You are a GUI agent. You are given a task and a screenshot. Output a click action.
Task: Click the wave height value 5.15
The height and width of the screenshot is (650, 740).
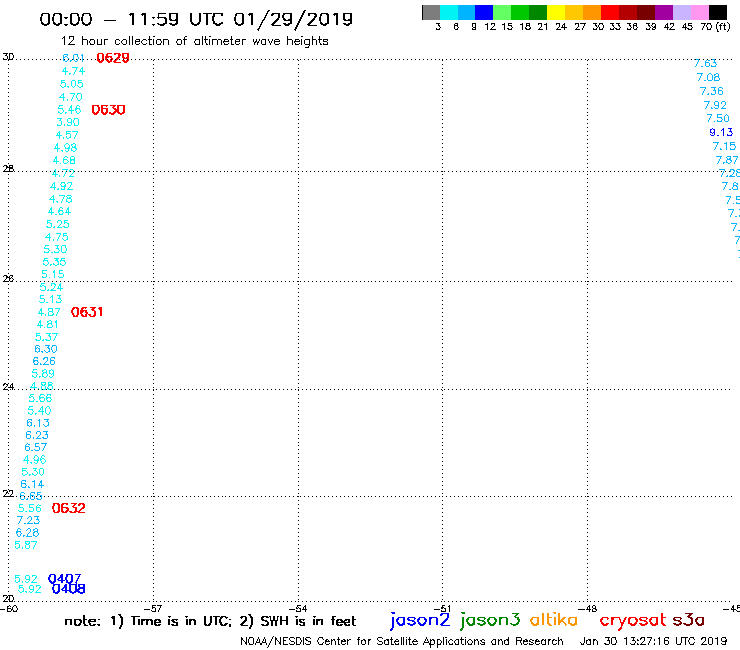click(x=53, y=274)
